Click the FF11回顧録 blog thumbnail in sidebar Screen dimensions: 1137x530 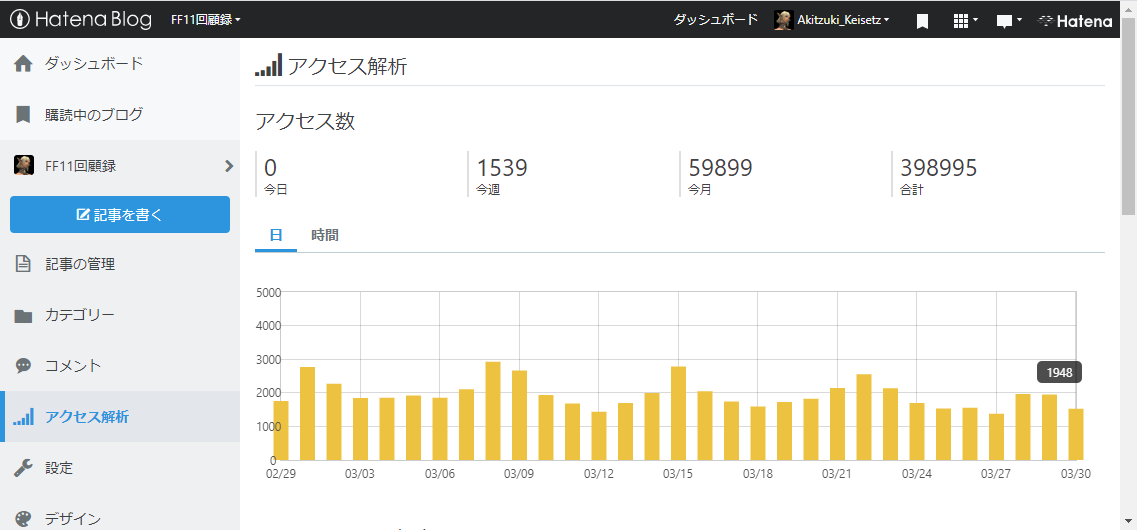click(24, 165)
